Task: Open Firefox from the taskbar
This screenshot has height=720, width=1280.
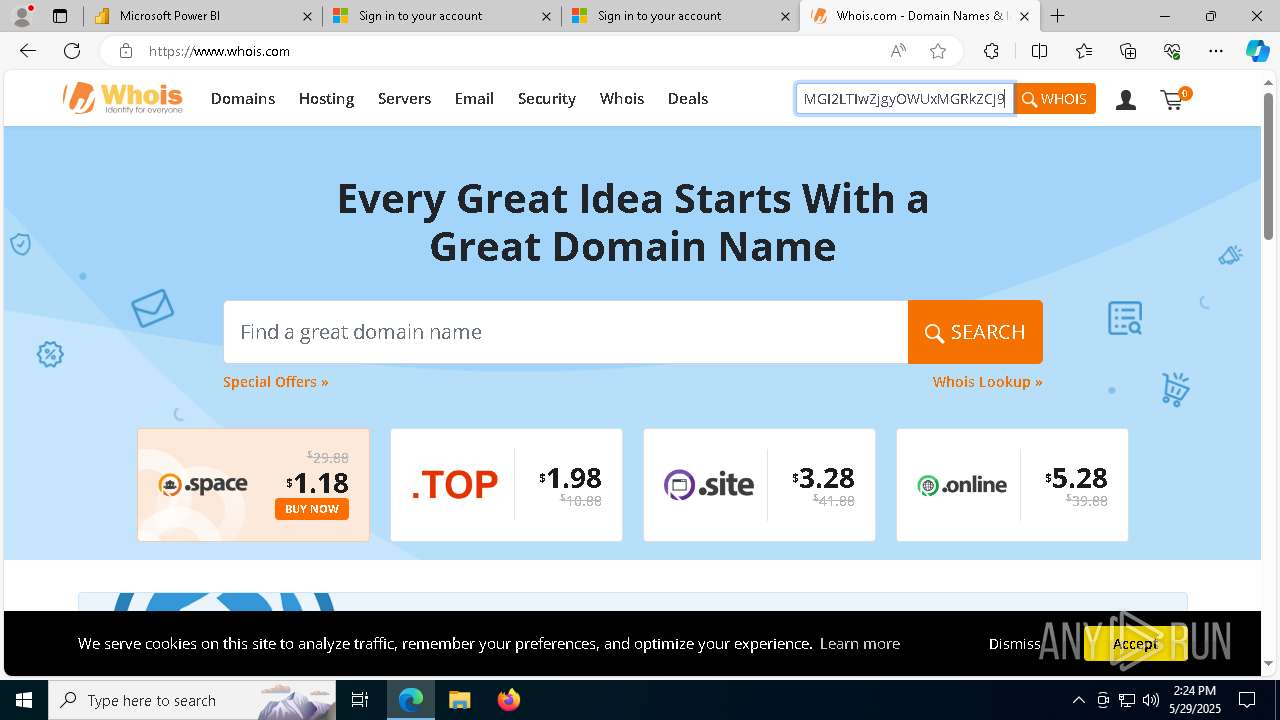Action: tap(509, 700)
